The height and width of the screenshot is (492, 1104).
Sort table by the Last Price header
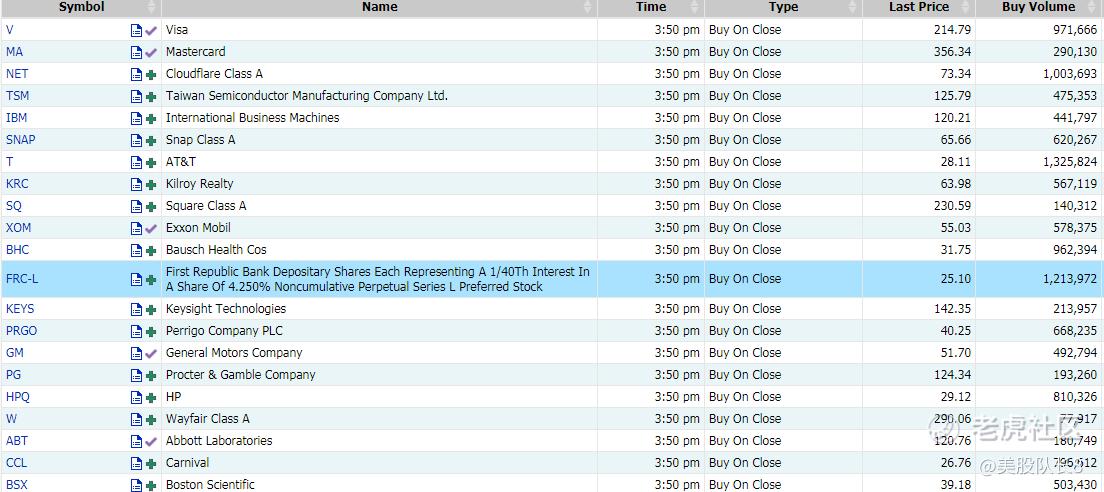click(x=919, y=7)
